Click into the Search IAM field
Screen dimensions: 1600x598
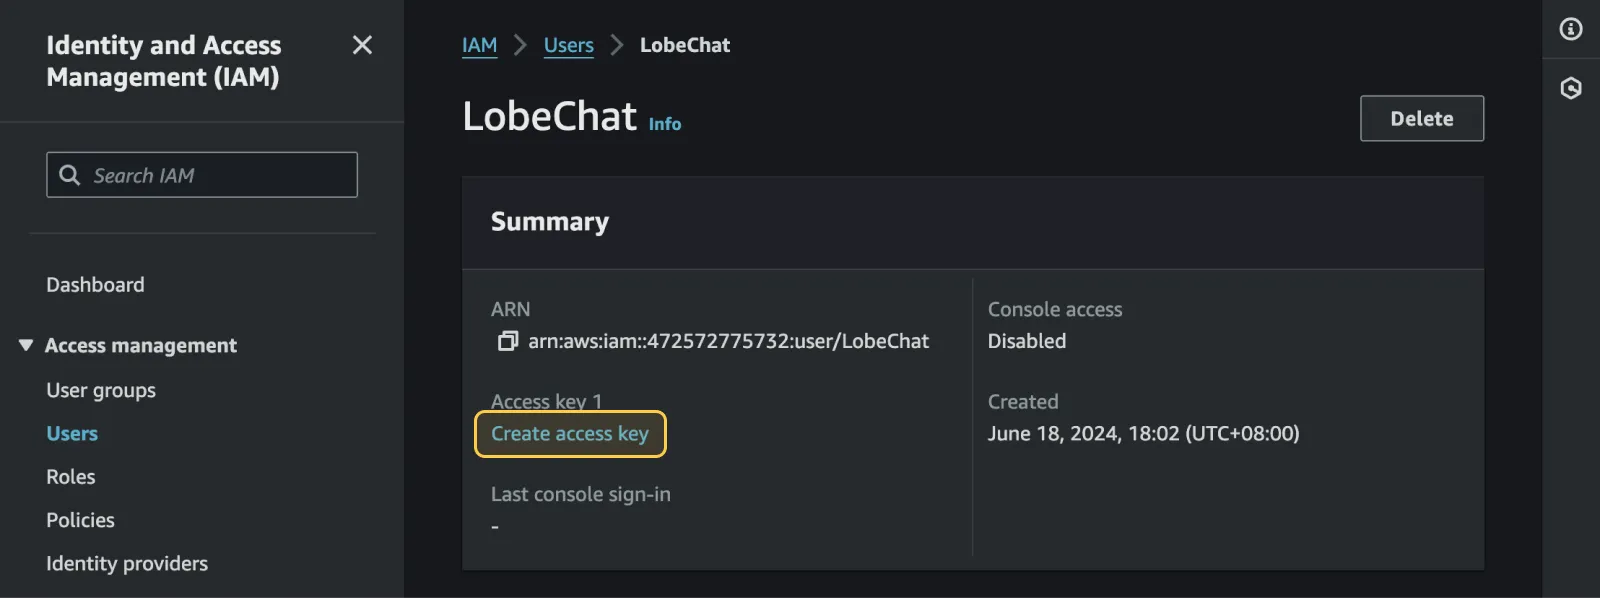point(200,174)
